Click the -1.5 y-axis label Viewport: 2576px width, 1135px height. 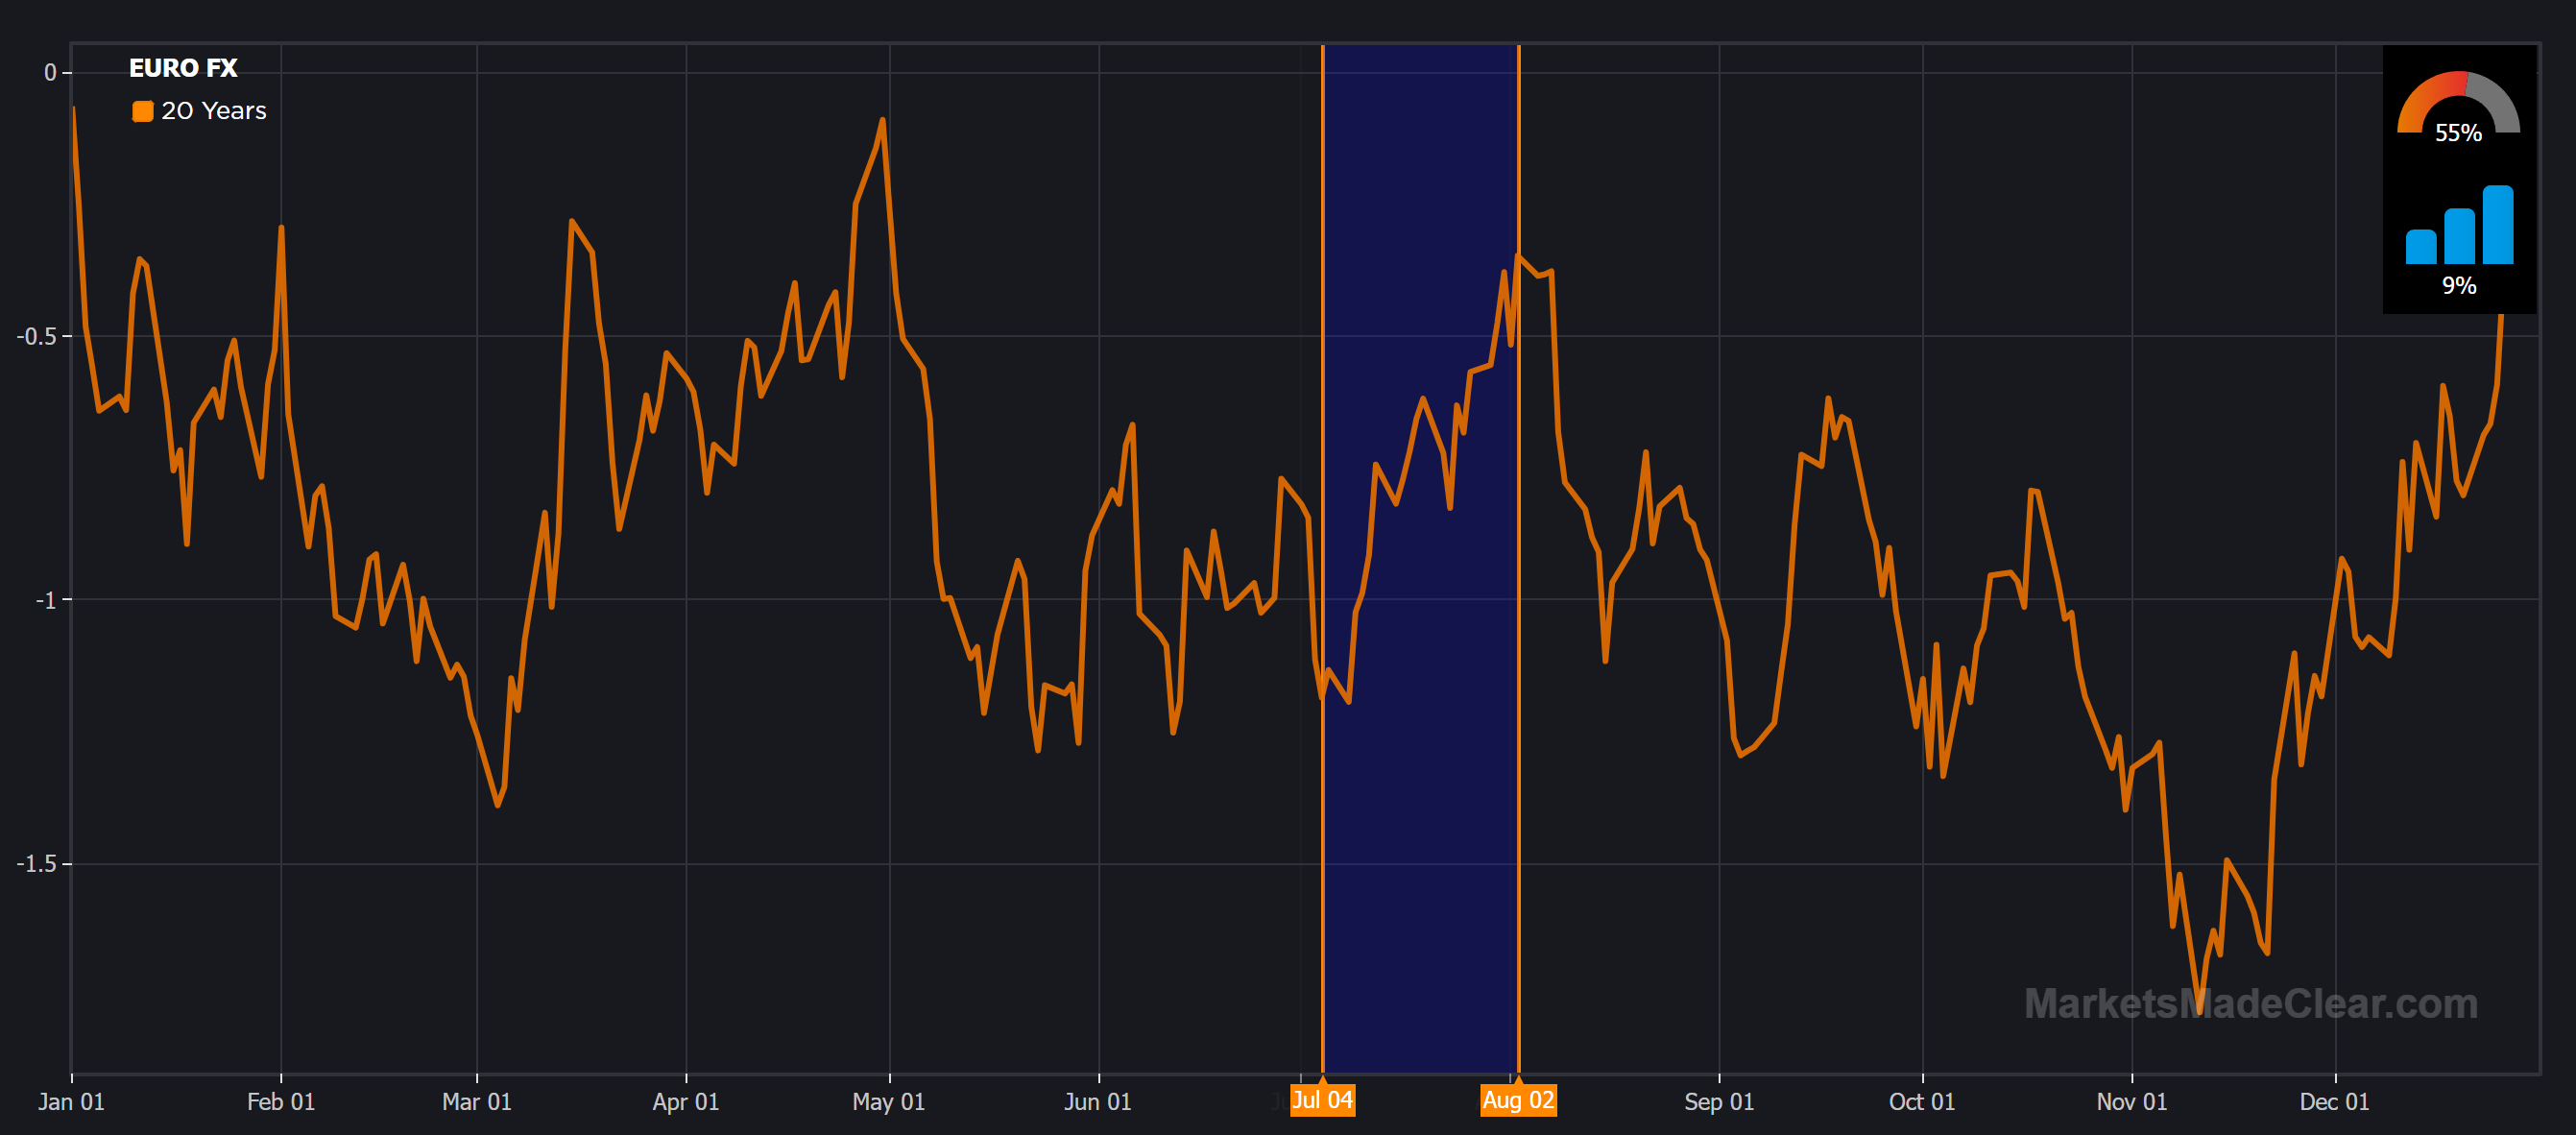37,864
